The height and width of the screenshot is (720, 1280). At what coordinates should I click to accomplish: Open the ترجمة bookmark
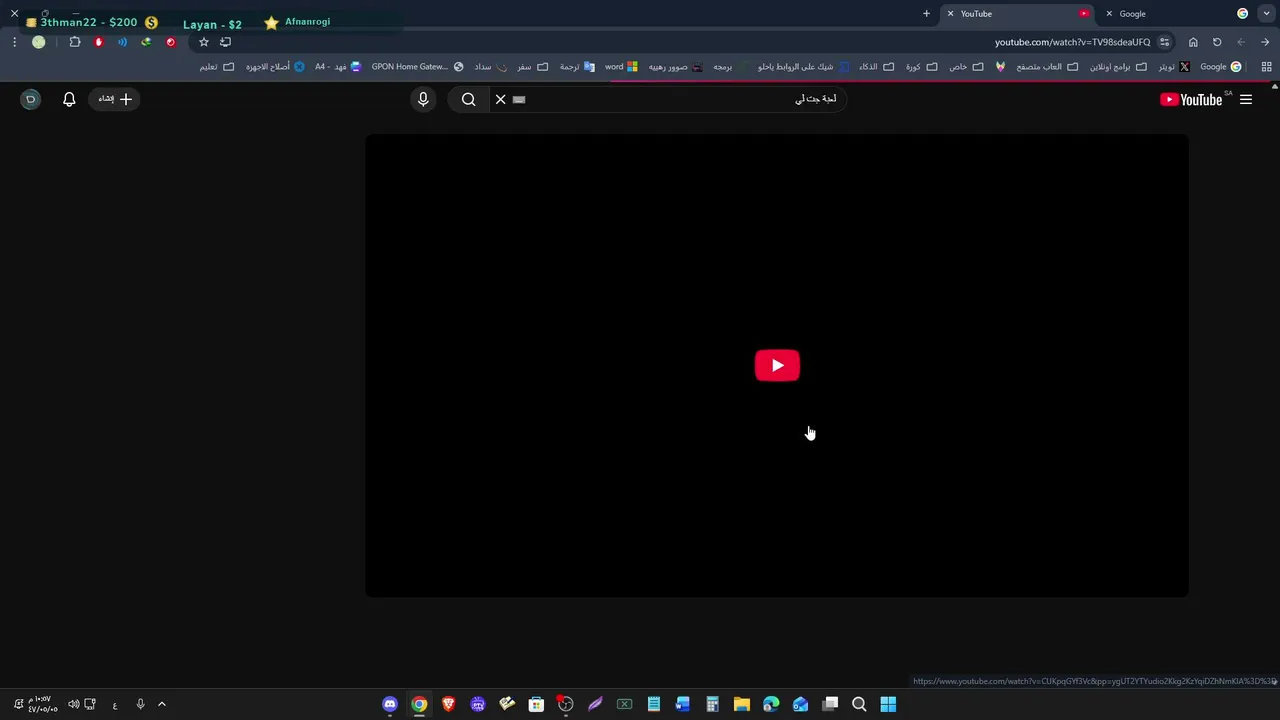pos(577,67)
